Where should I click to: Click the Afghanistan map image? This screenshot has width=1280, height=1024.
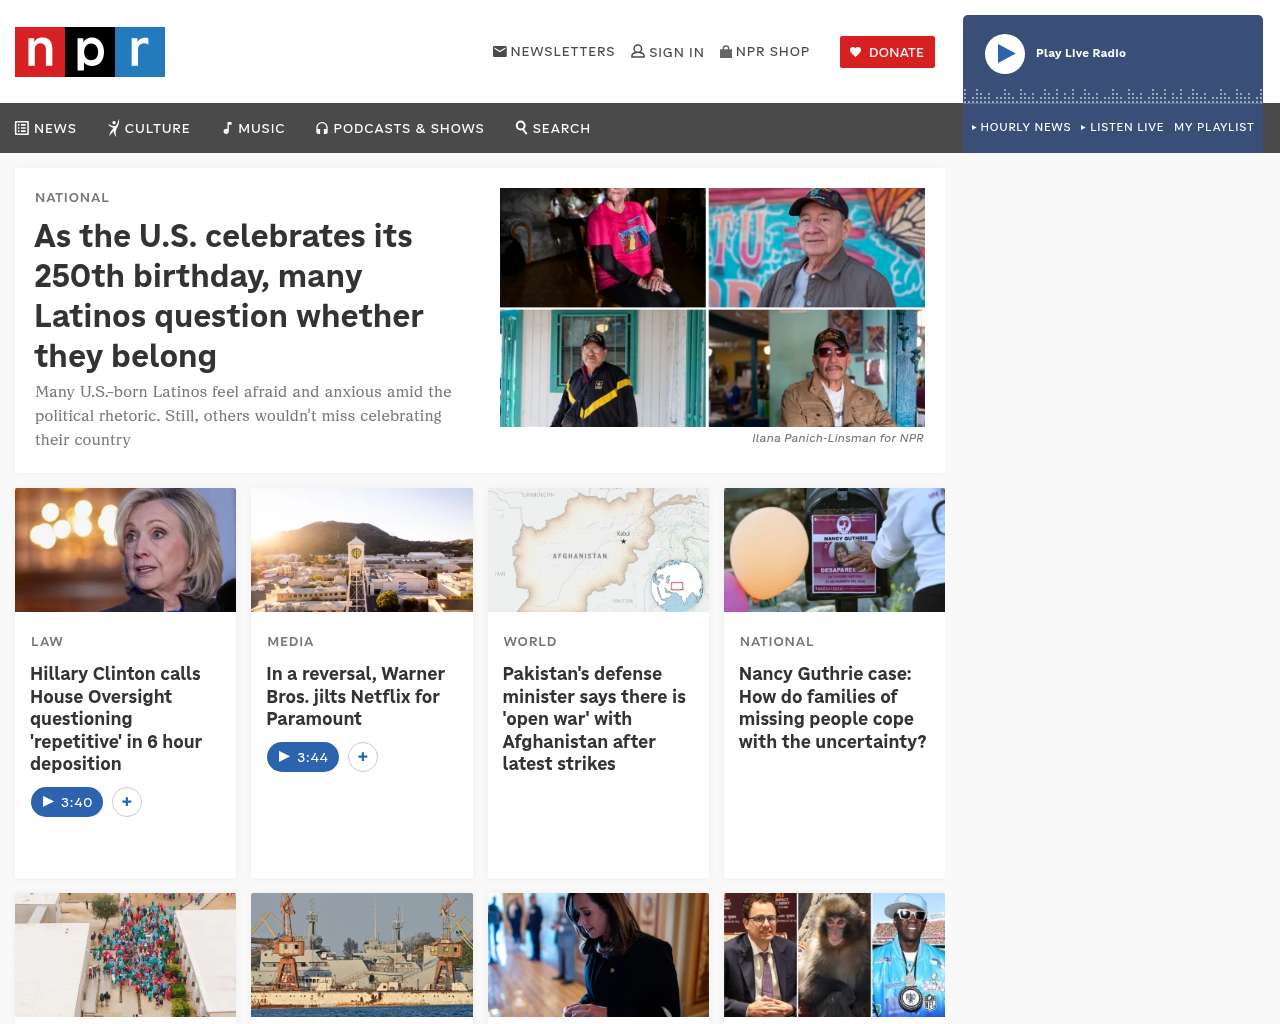coord(598,550)
